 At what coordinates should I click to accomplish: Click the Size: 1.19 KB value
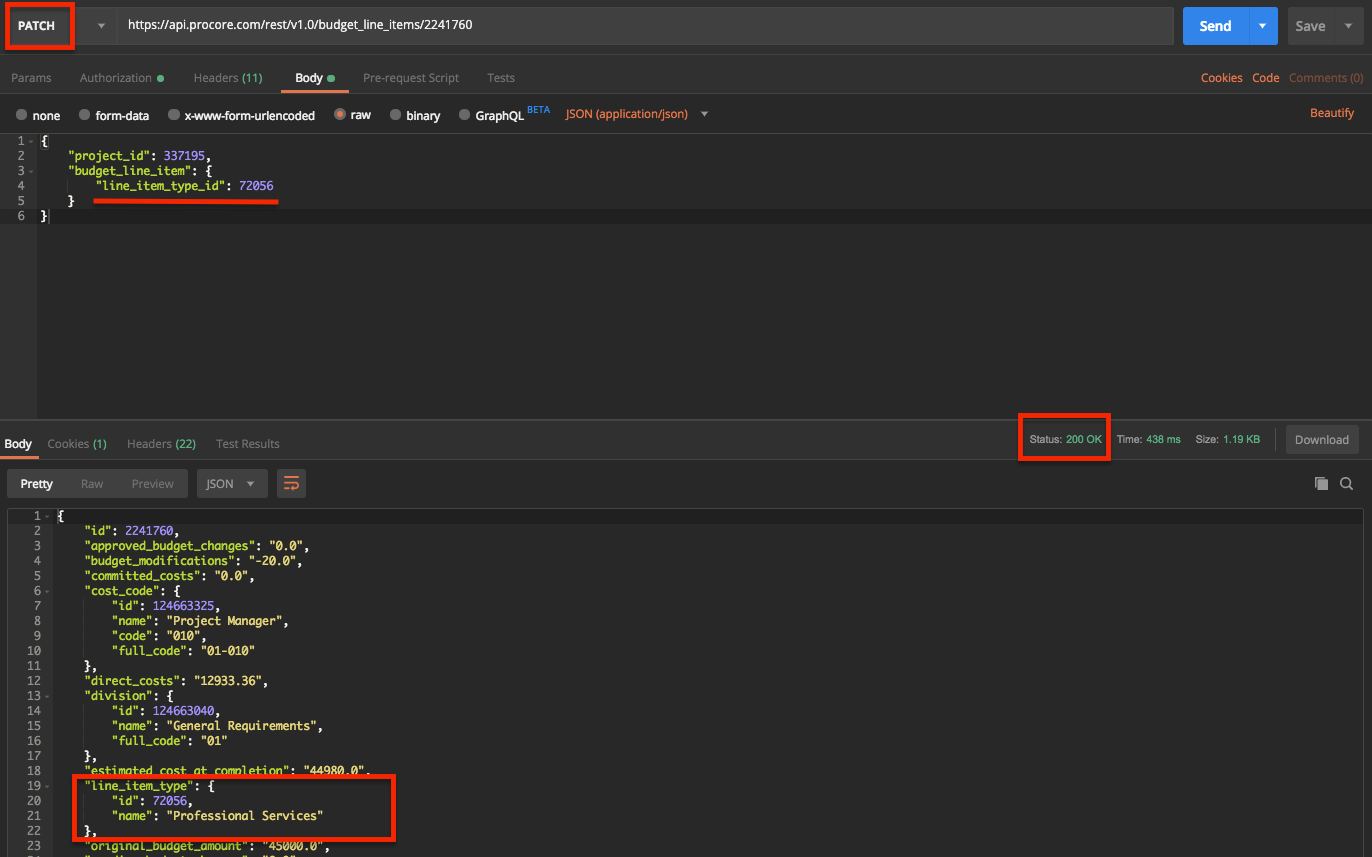pos(1228,440)
